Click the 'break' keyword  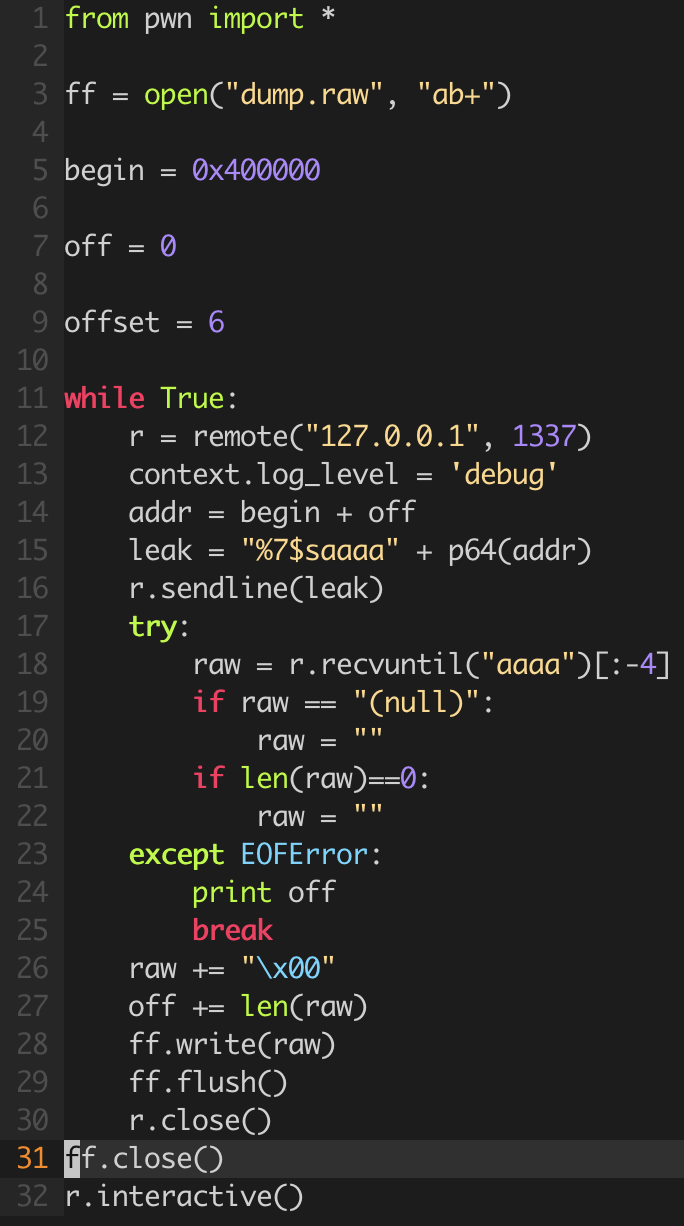coord(232,931)
